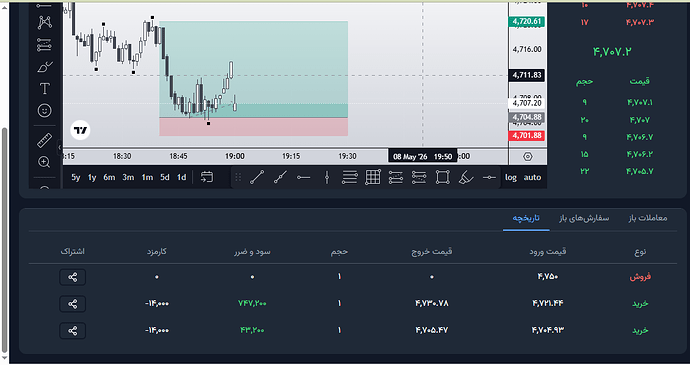Viewport: 690px width, 365px height.
Task: Set chart range to 3m
Action: pyautogui.click(x=128, y=177)
